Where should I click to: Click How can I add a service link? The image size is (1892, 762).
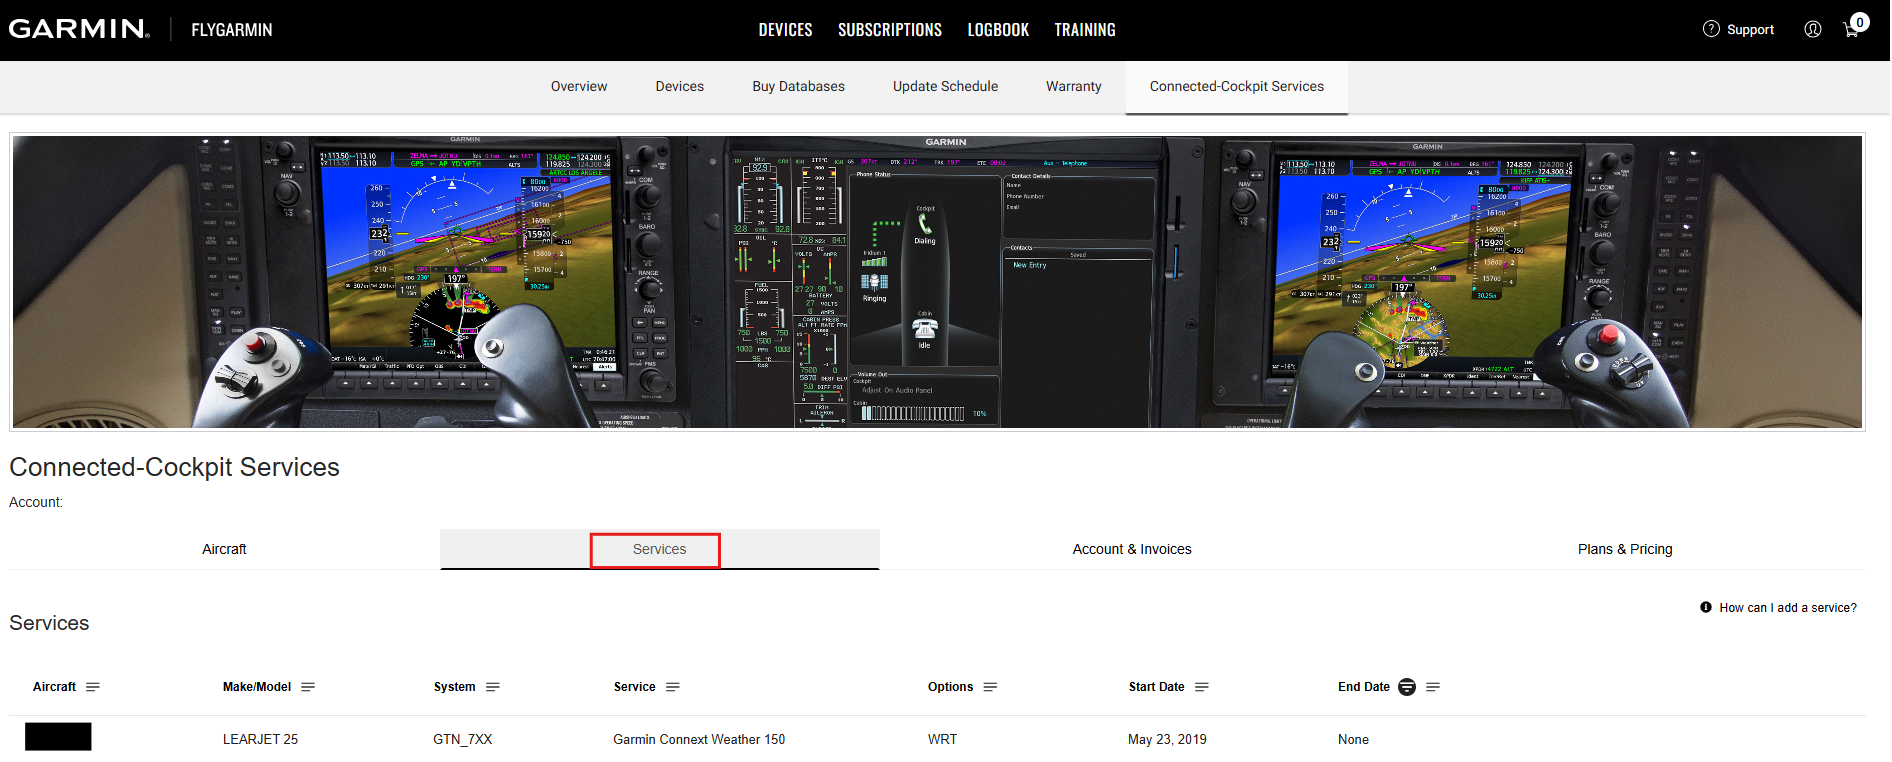click(1788, 607)
